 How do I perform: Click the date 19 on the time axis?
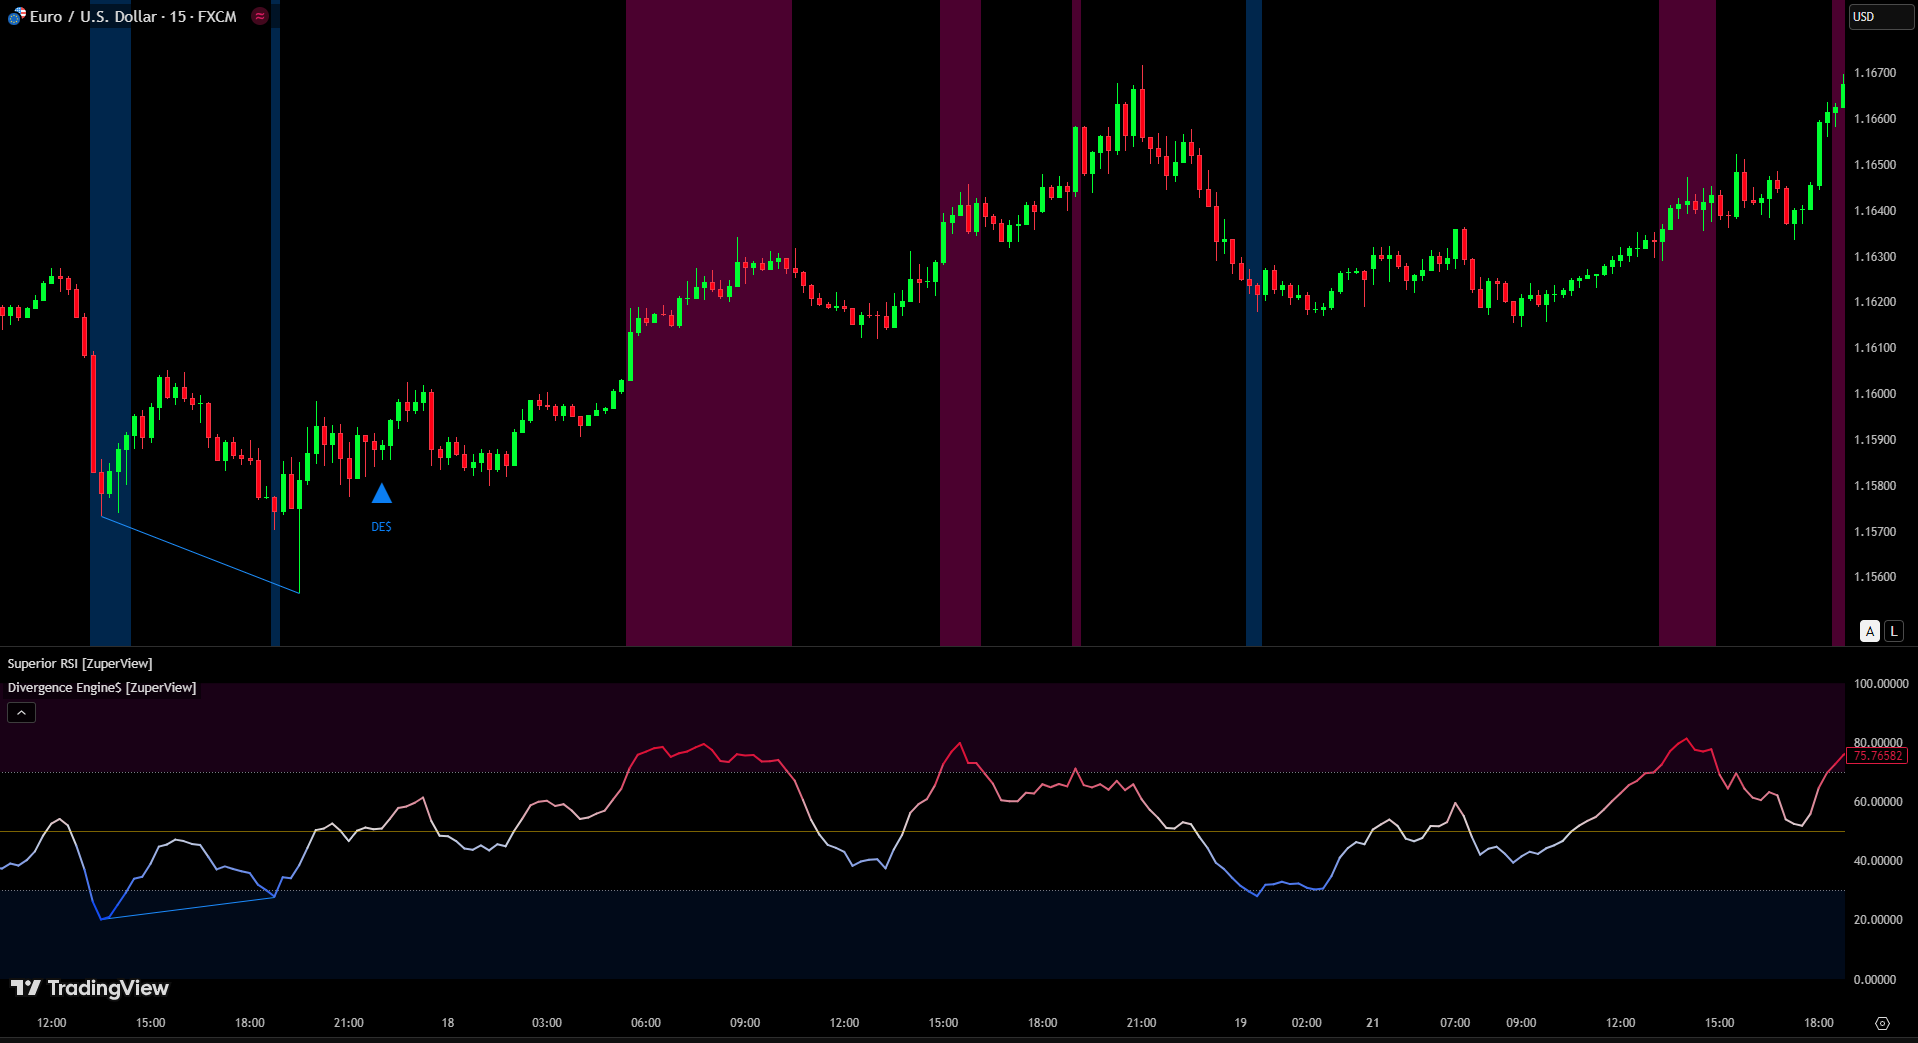click(x=1240, y=1023)
